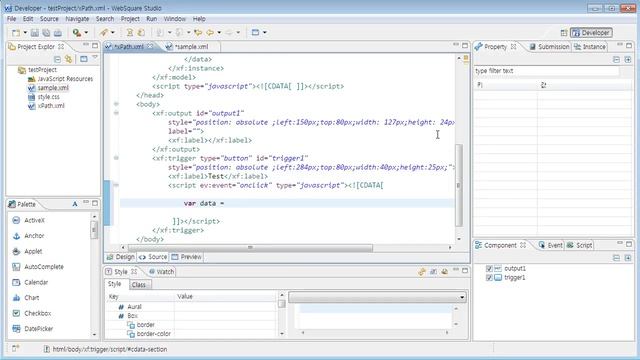Click the Save All toolbar icon

pyautogui.click(x=46, y=33)
